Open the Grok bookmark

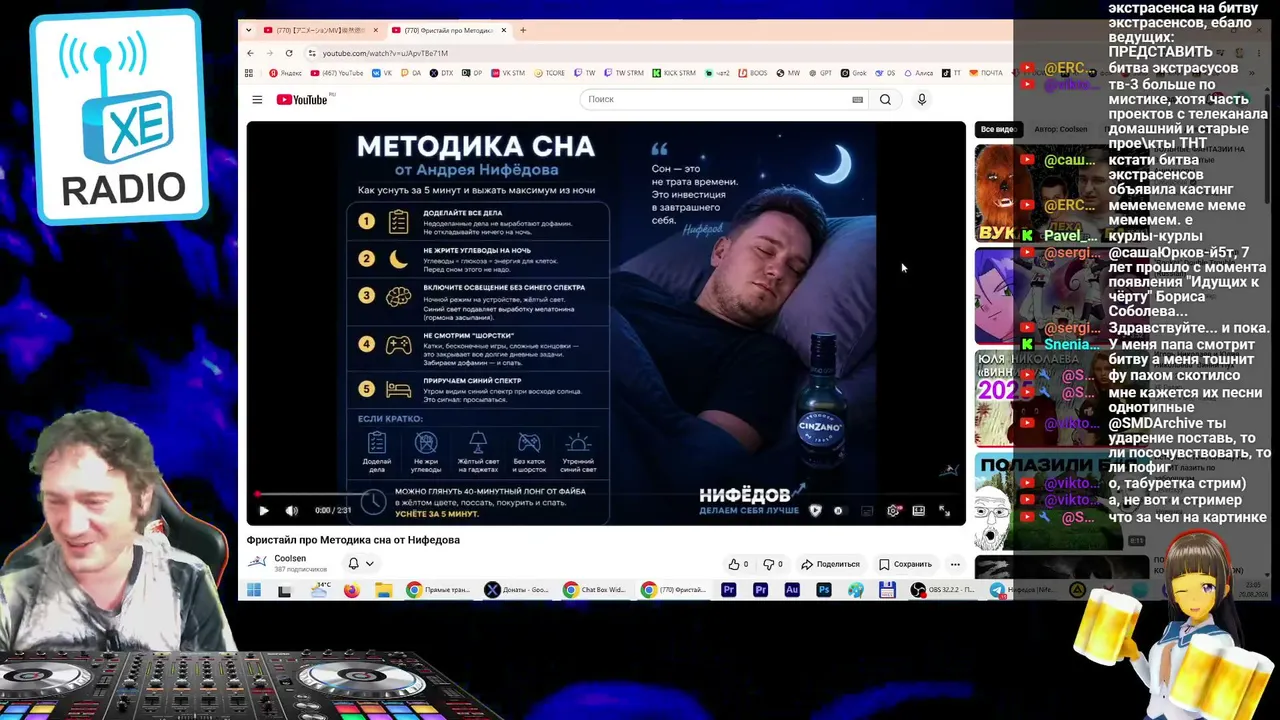[853, 73]
